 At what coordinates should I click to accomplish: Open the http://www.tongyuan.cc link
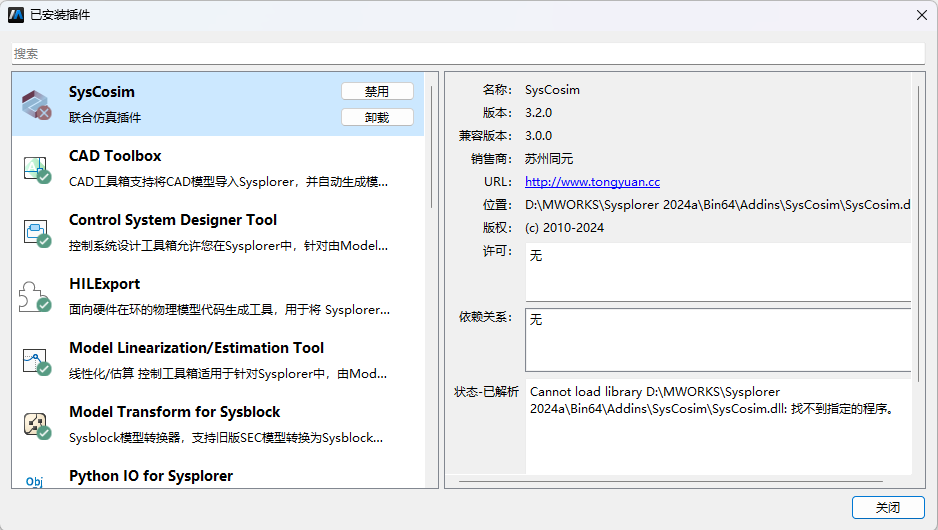[592, 182]
